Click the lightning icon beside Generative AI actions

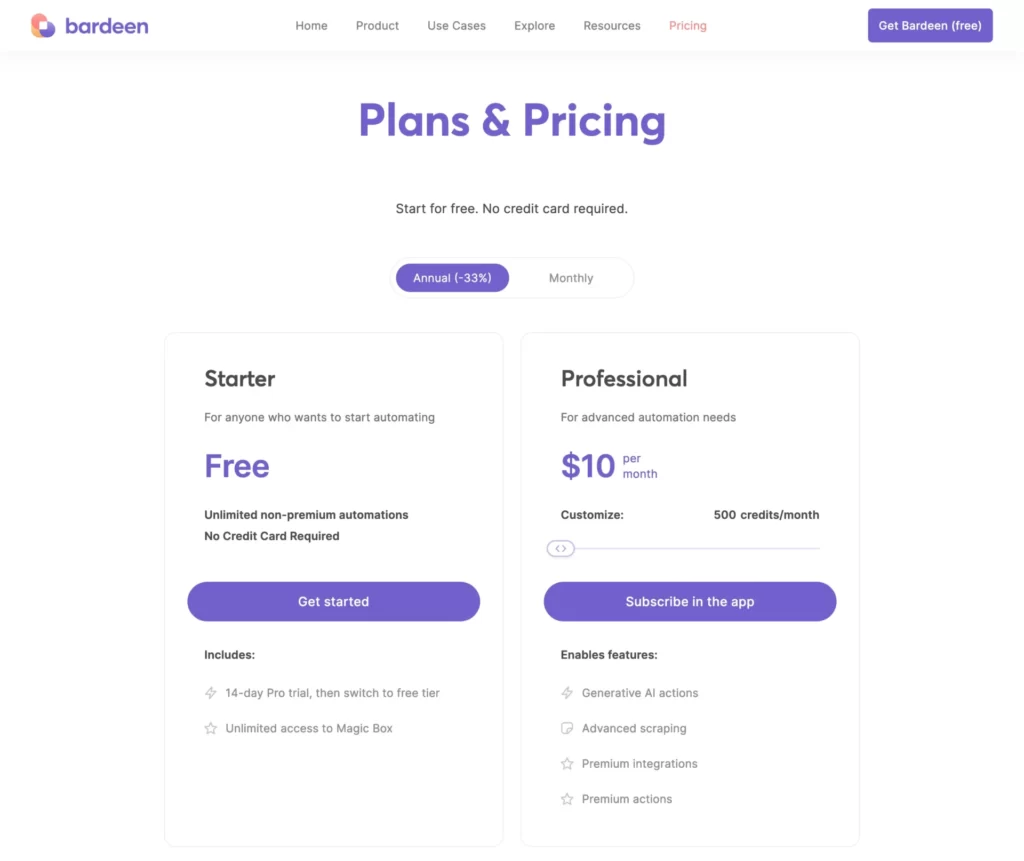point(565,692)
